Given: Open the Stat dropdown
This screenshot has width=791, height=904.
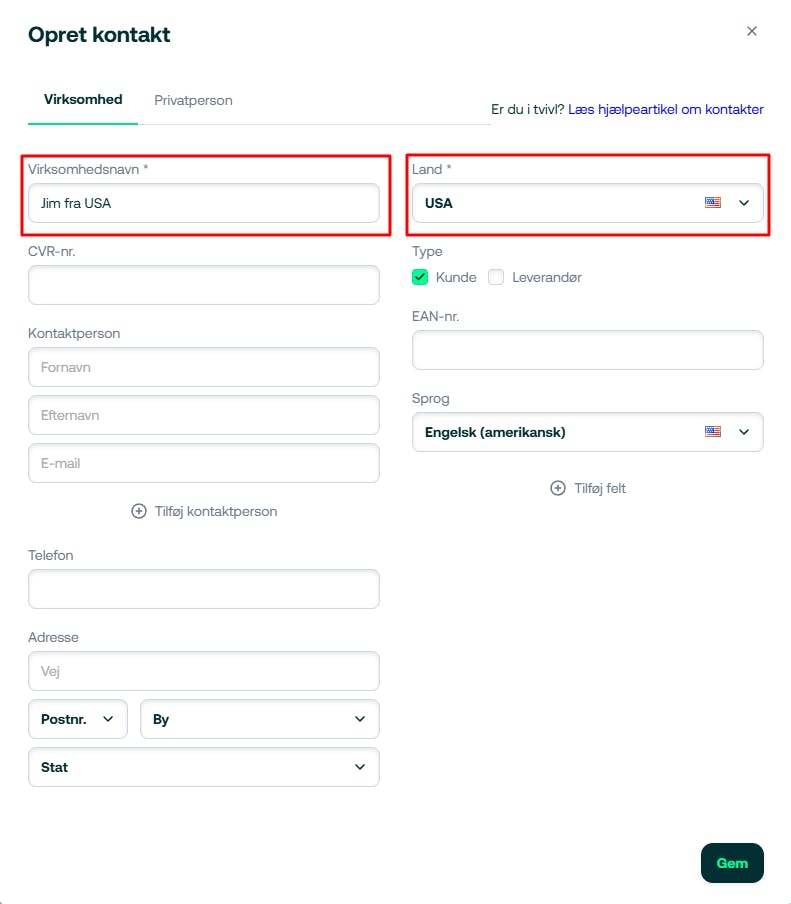Looking at the screenshot, I should 204,767.
